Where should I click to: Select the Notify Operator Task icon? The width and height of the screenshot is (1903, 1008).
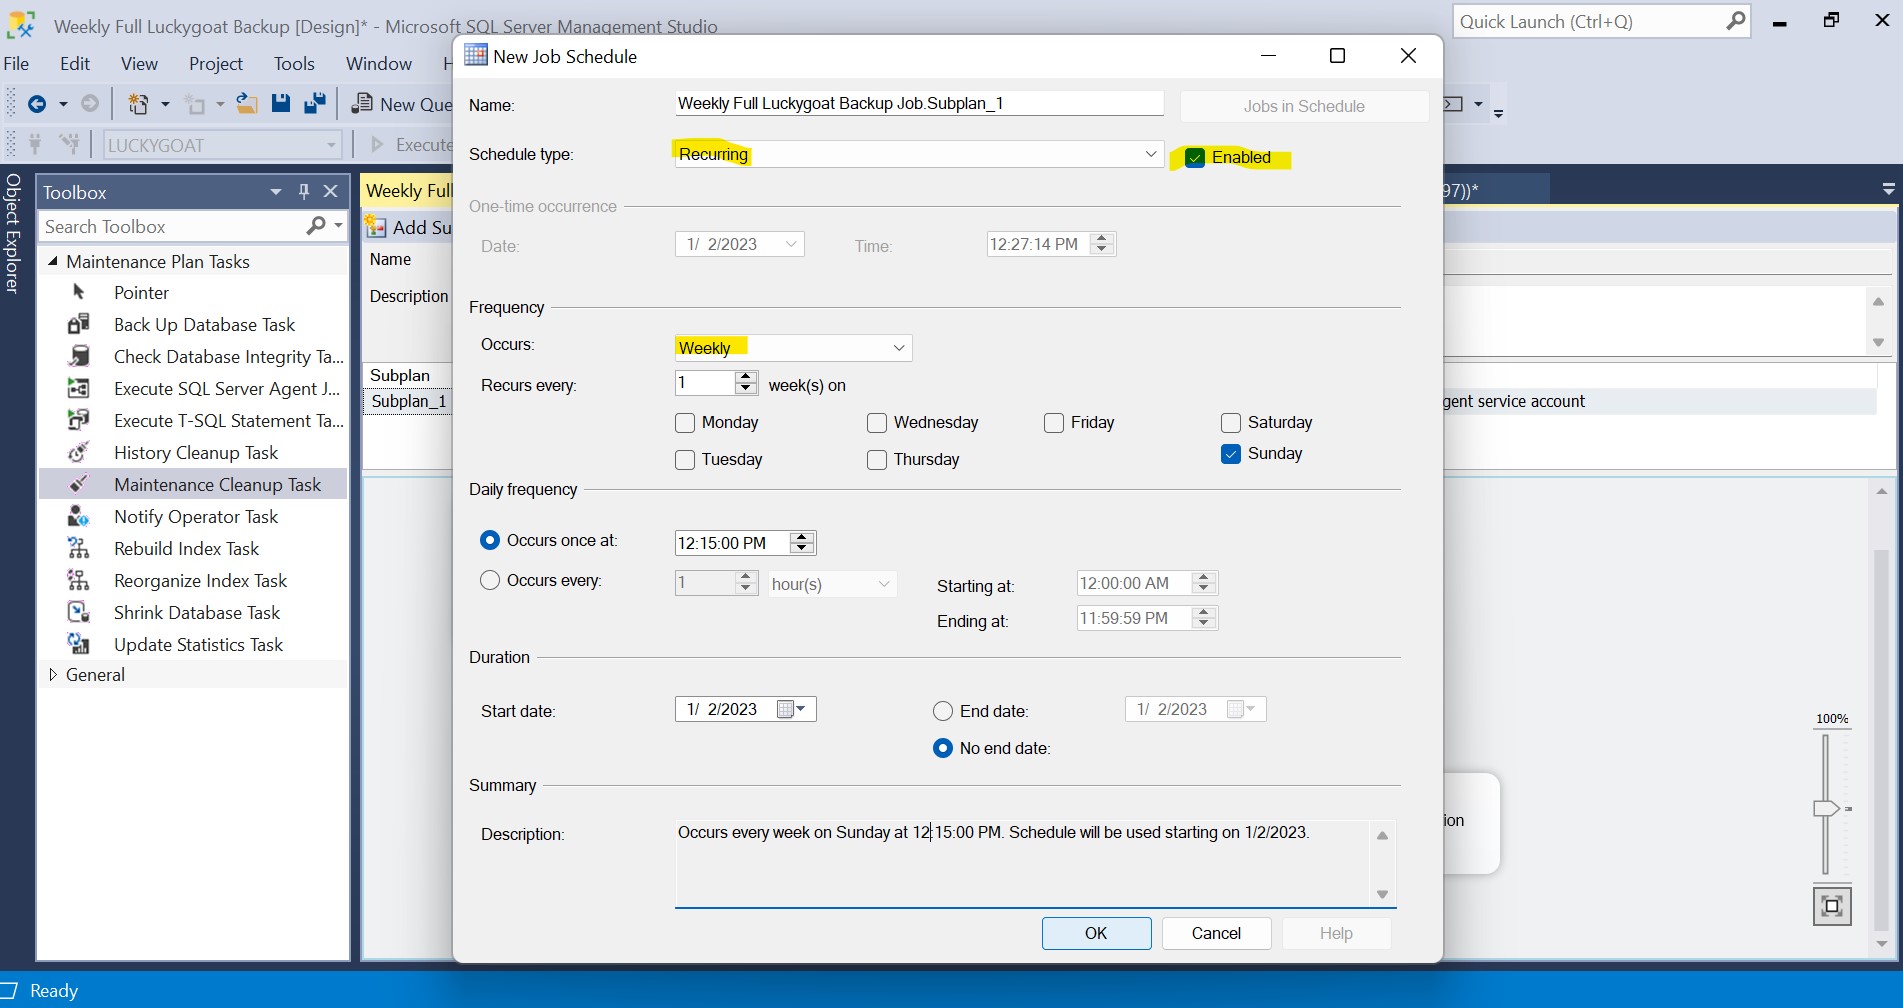coord(78,517)
